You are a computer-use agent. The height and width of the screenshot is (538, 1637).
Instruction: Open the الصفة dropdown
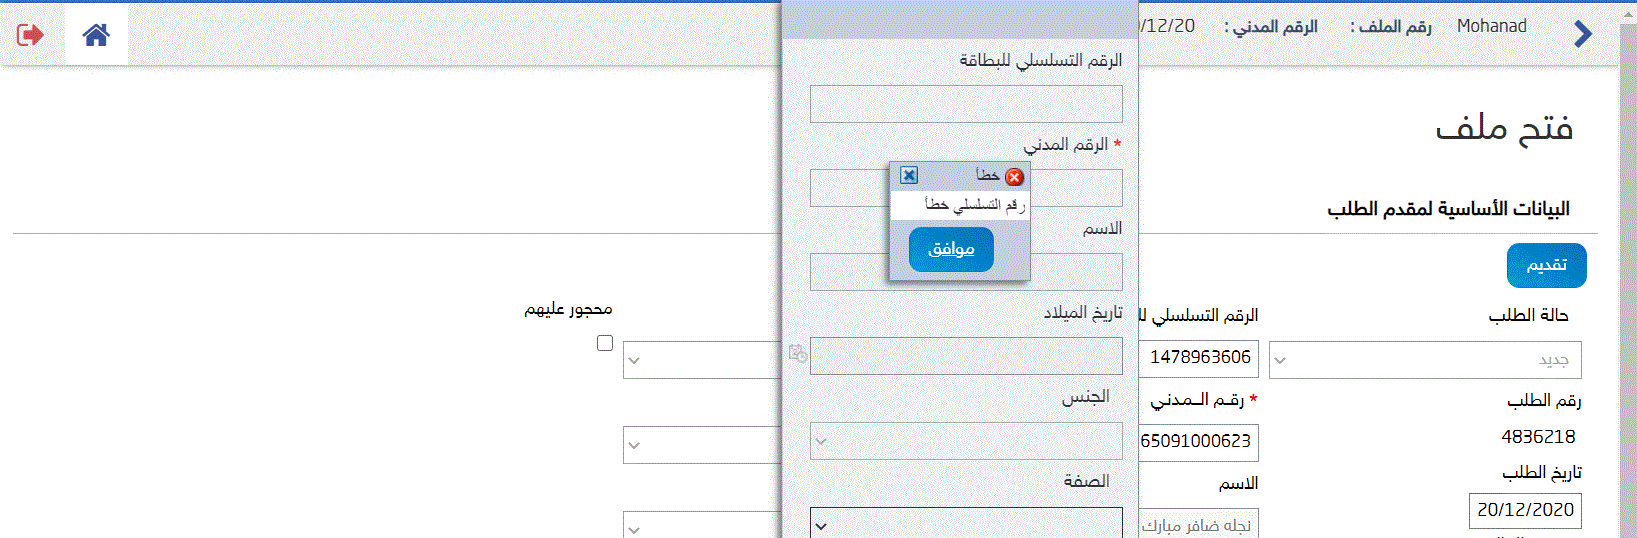(x=966, y=524)
